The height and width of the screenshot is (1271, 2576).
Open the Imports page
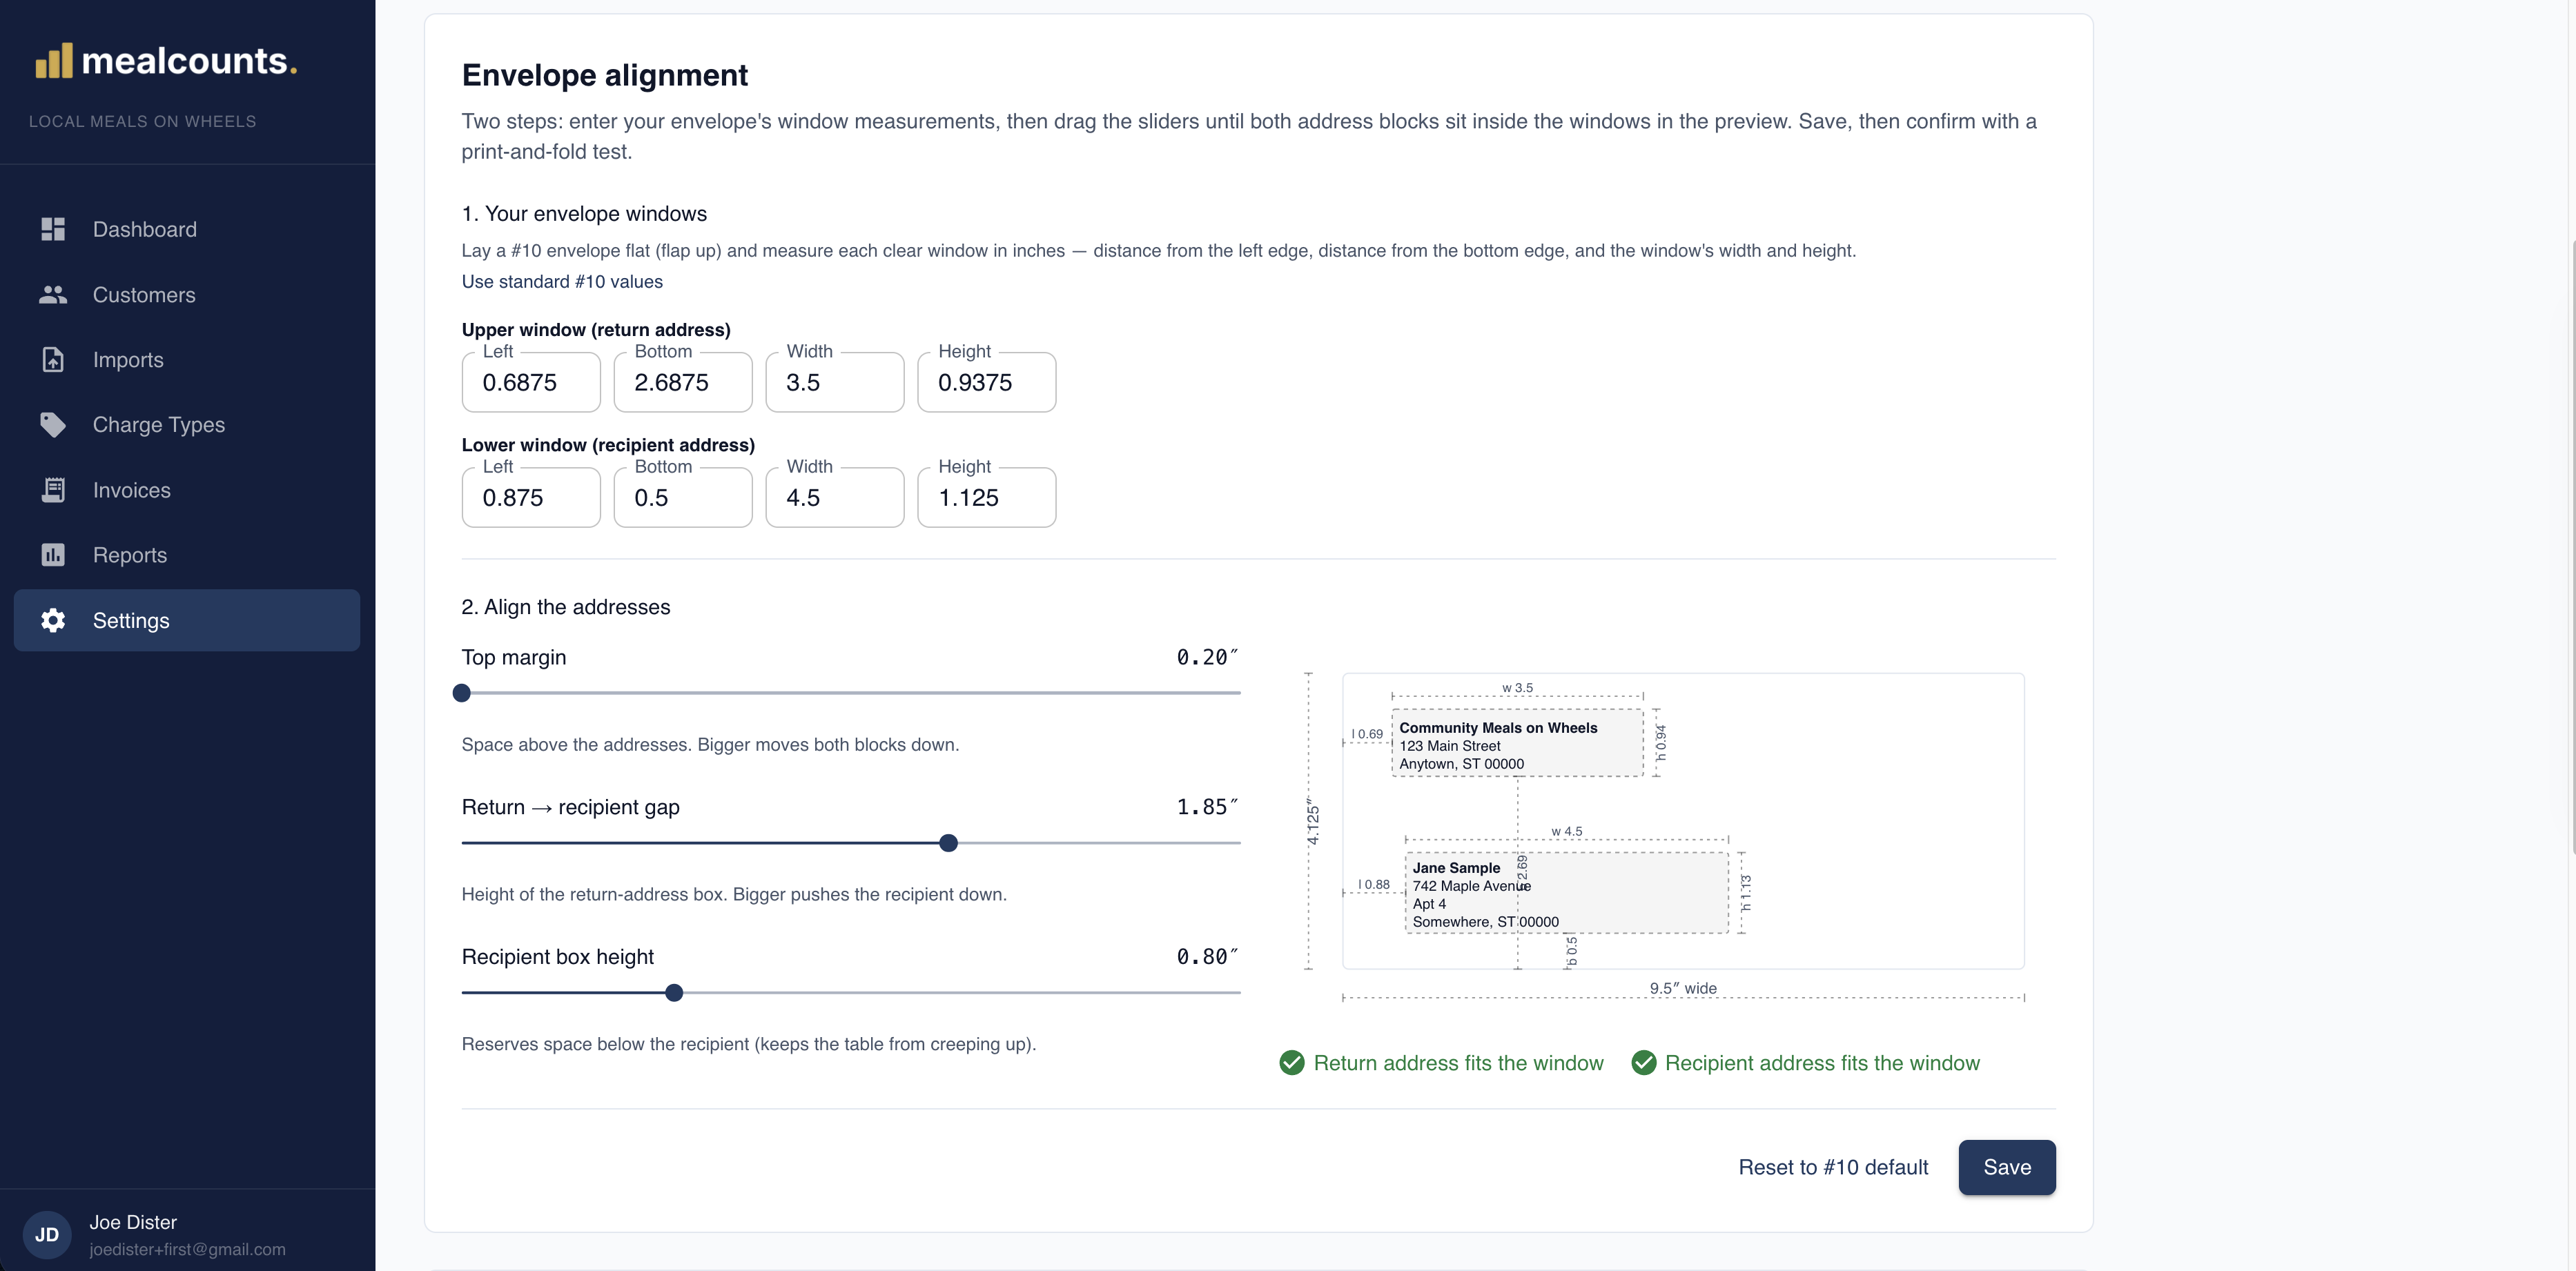coord(187,359)
